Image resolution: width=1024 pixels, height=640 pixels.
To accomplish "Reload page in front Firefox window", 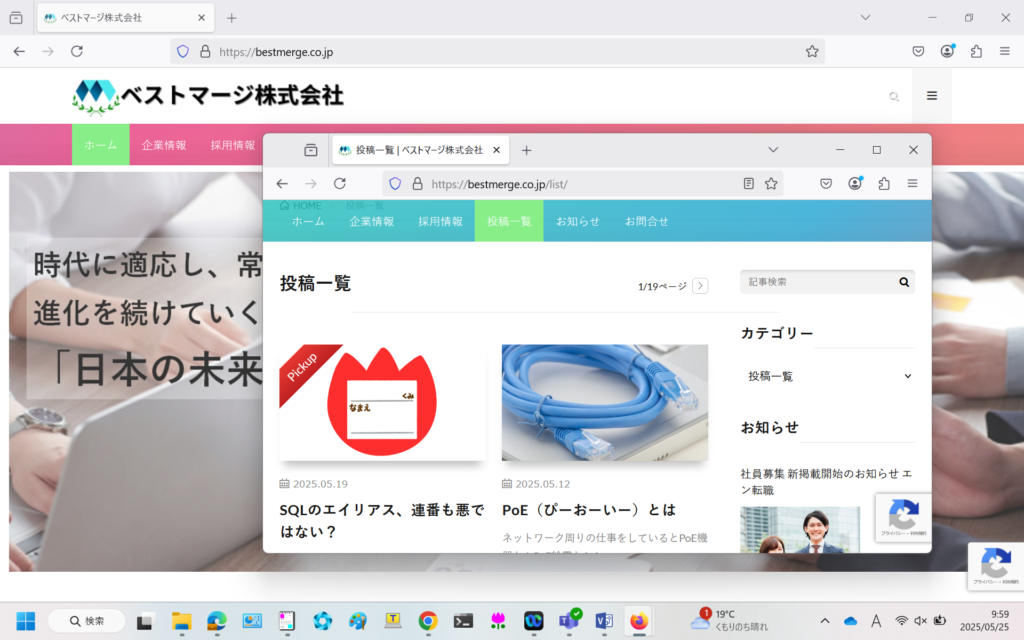I will tap(340, 184).
